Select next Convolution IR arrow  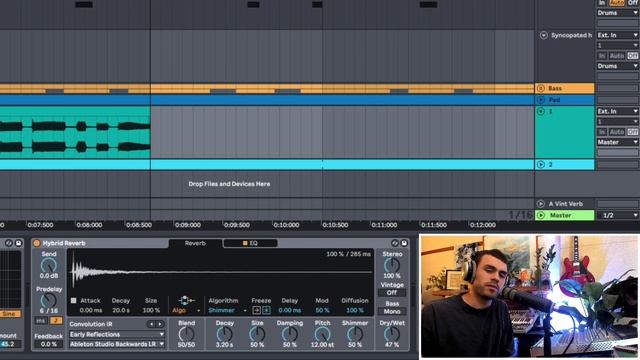click(x=160, y=324)
